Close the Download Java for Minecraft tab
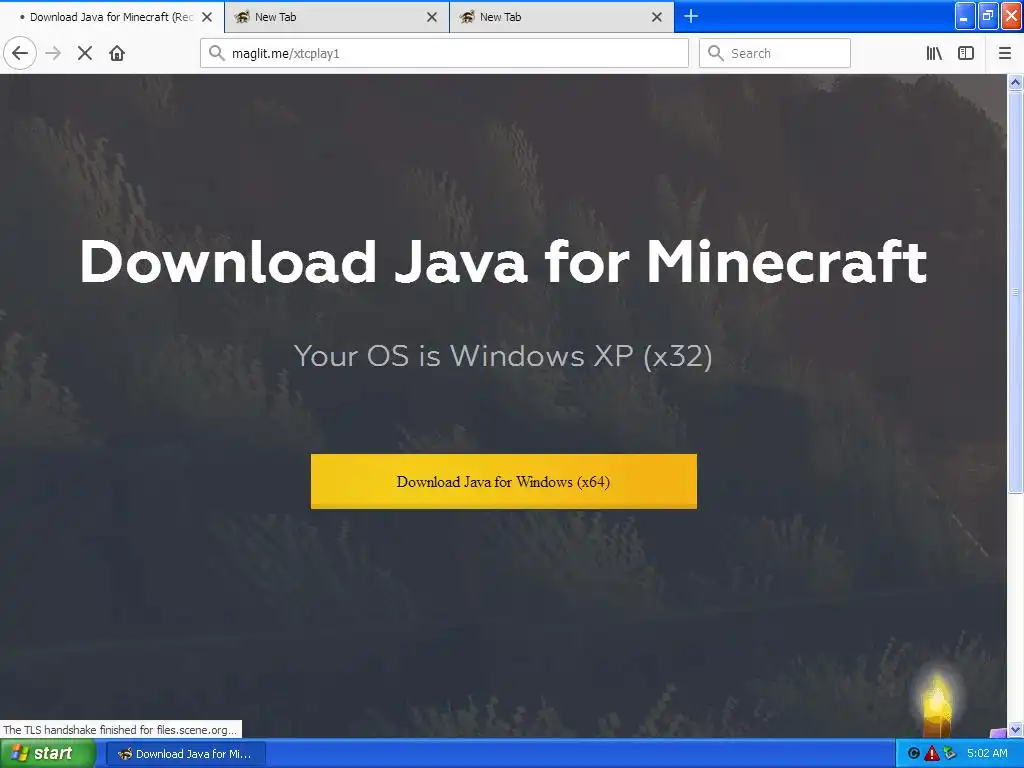Screen dimensions: 1024x768 point(207,17)
